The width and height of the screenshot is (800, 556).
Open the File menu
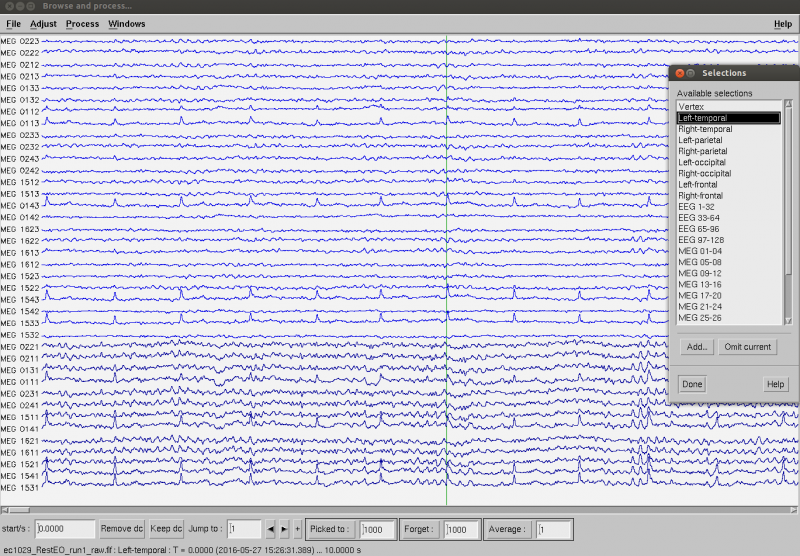13,23
